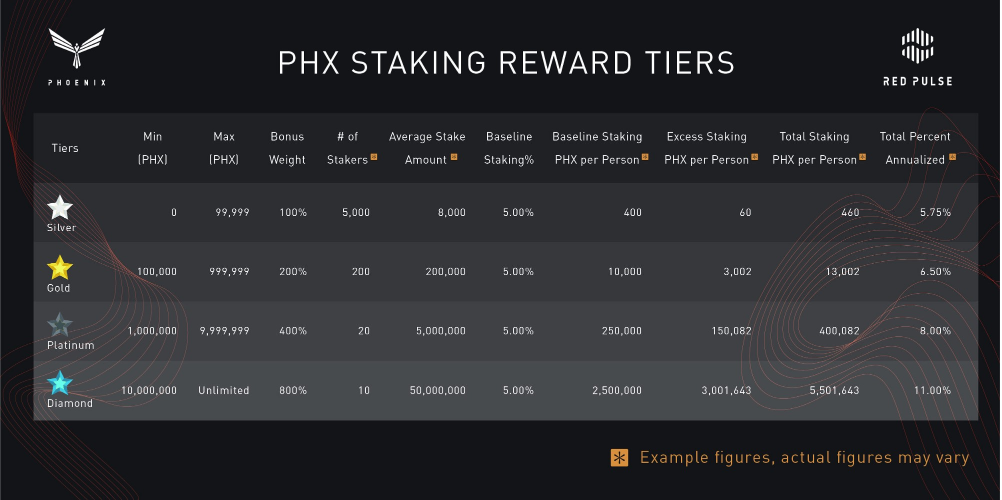
Task: Click the Tiers column header
Action: point(65,148)
